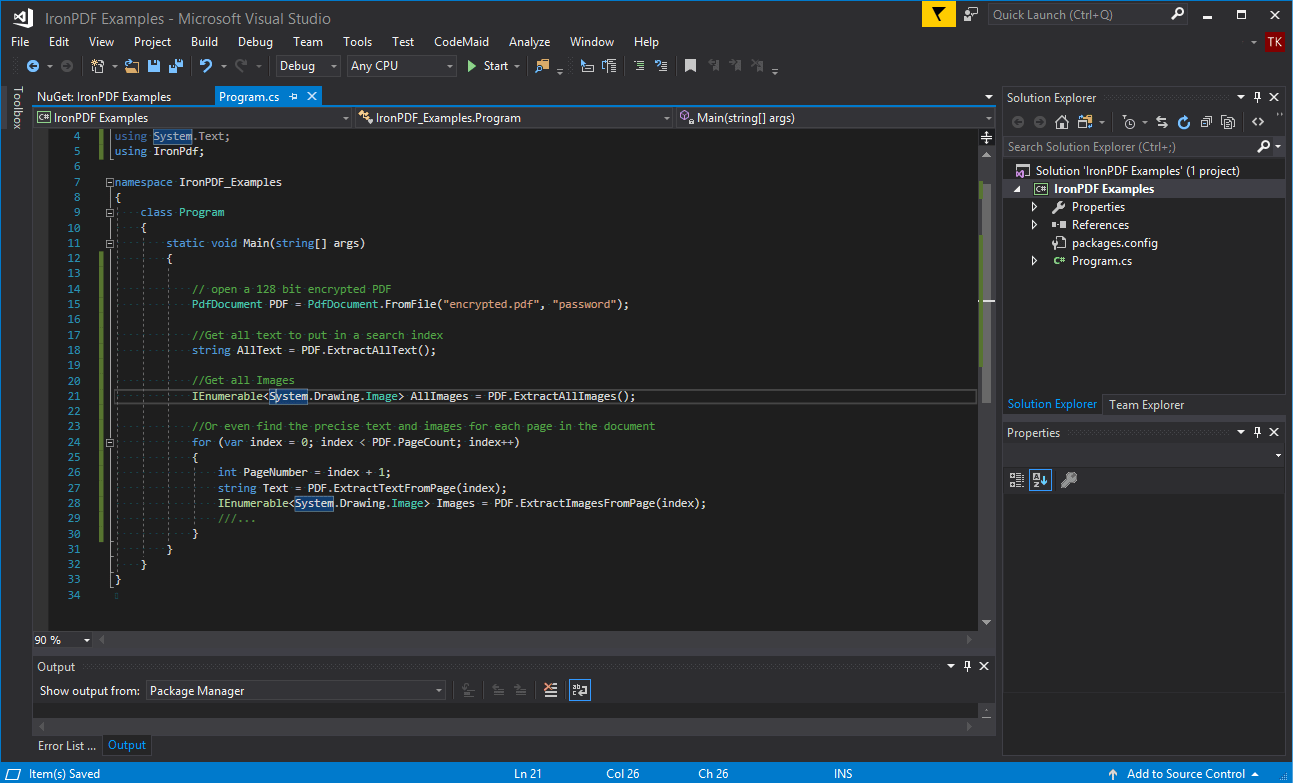Screen dimensions: 1293x783
Task: Expand the Properties node in Solution Explorer
Action: tap(1035, 207)
